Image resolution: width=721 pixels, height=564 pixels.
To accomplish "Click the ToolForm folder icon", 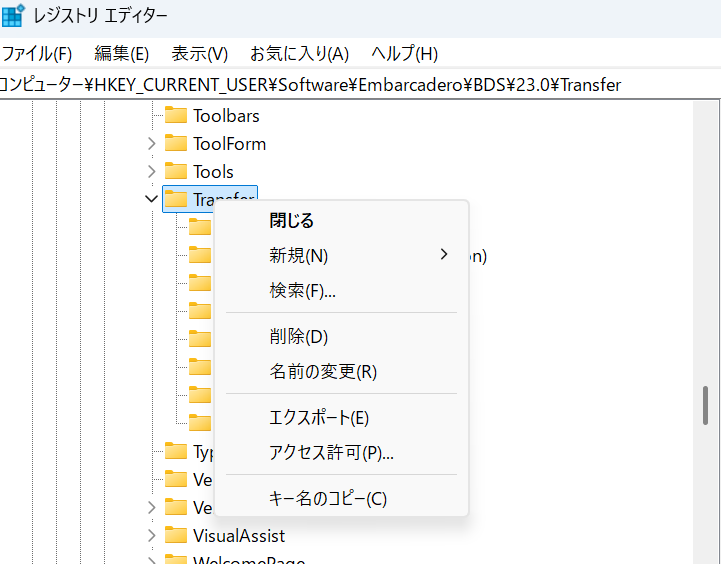I will coord(176,144).
